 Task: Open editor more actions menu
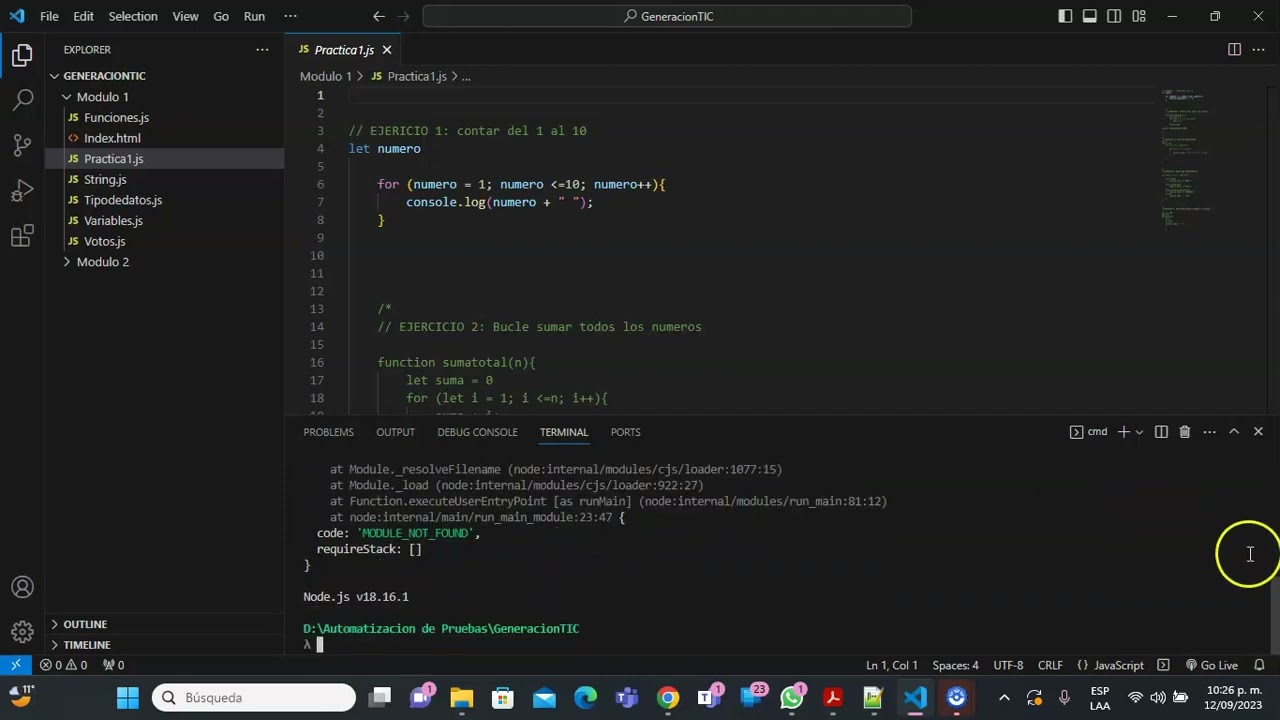click(x=1258, y=49)
